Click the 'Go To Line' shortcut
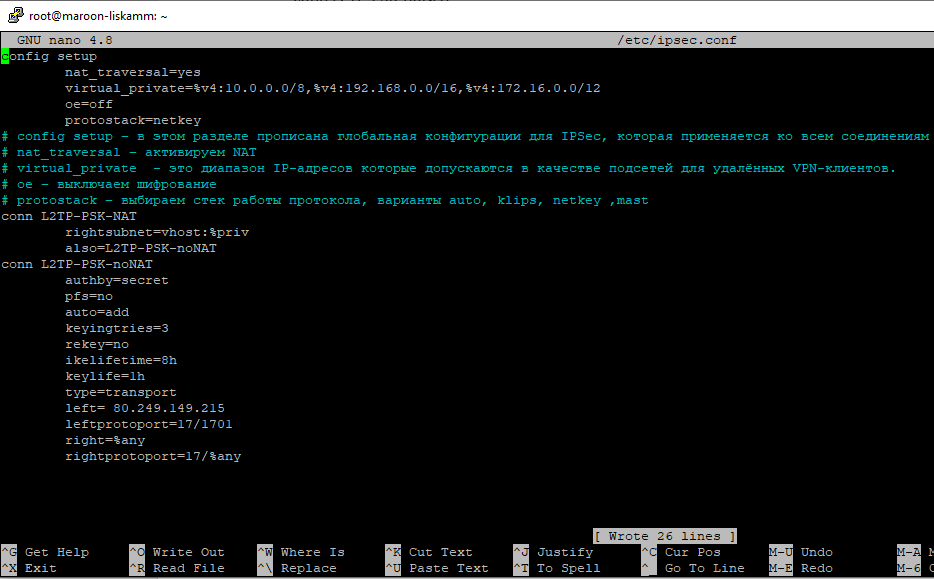 (x=693, y=569)
